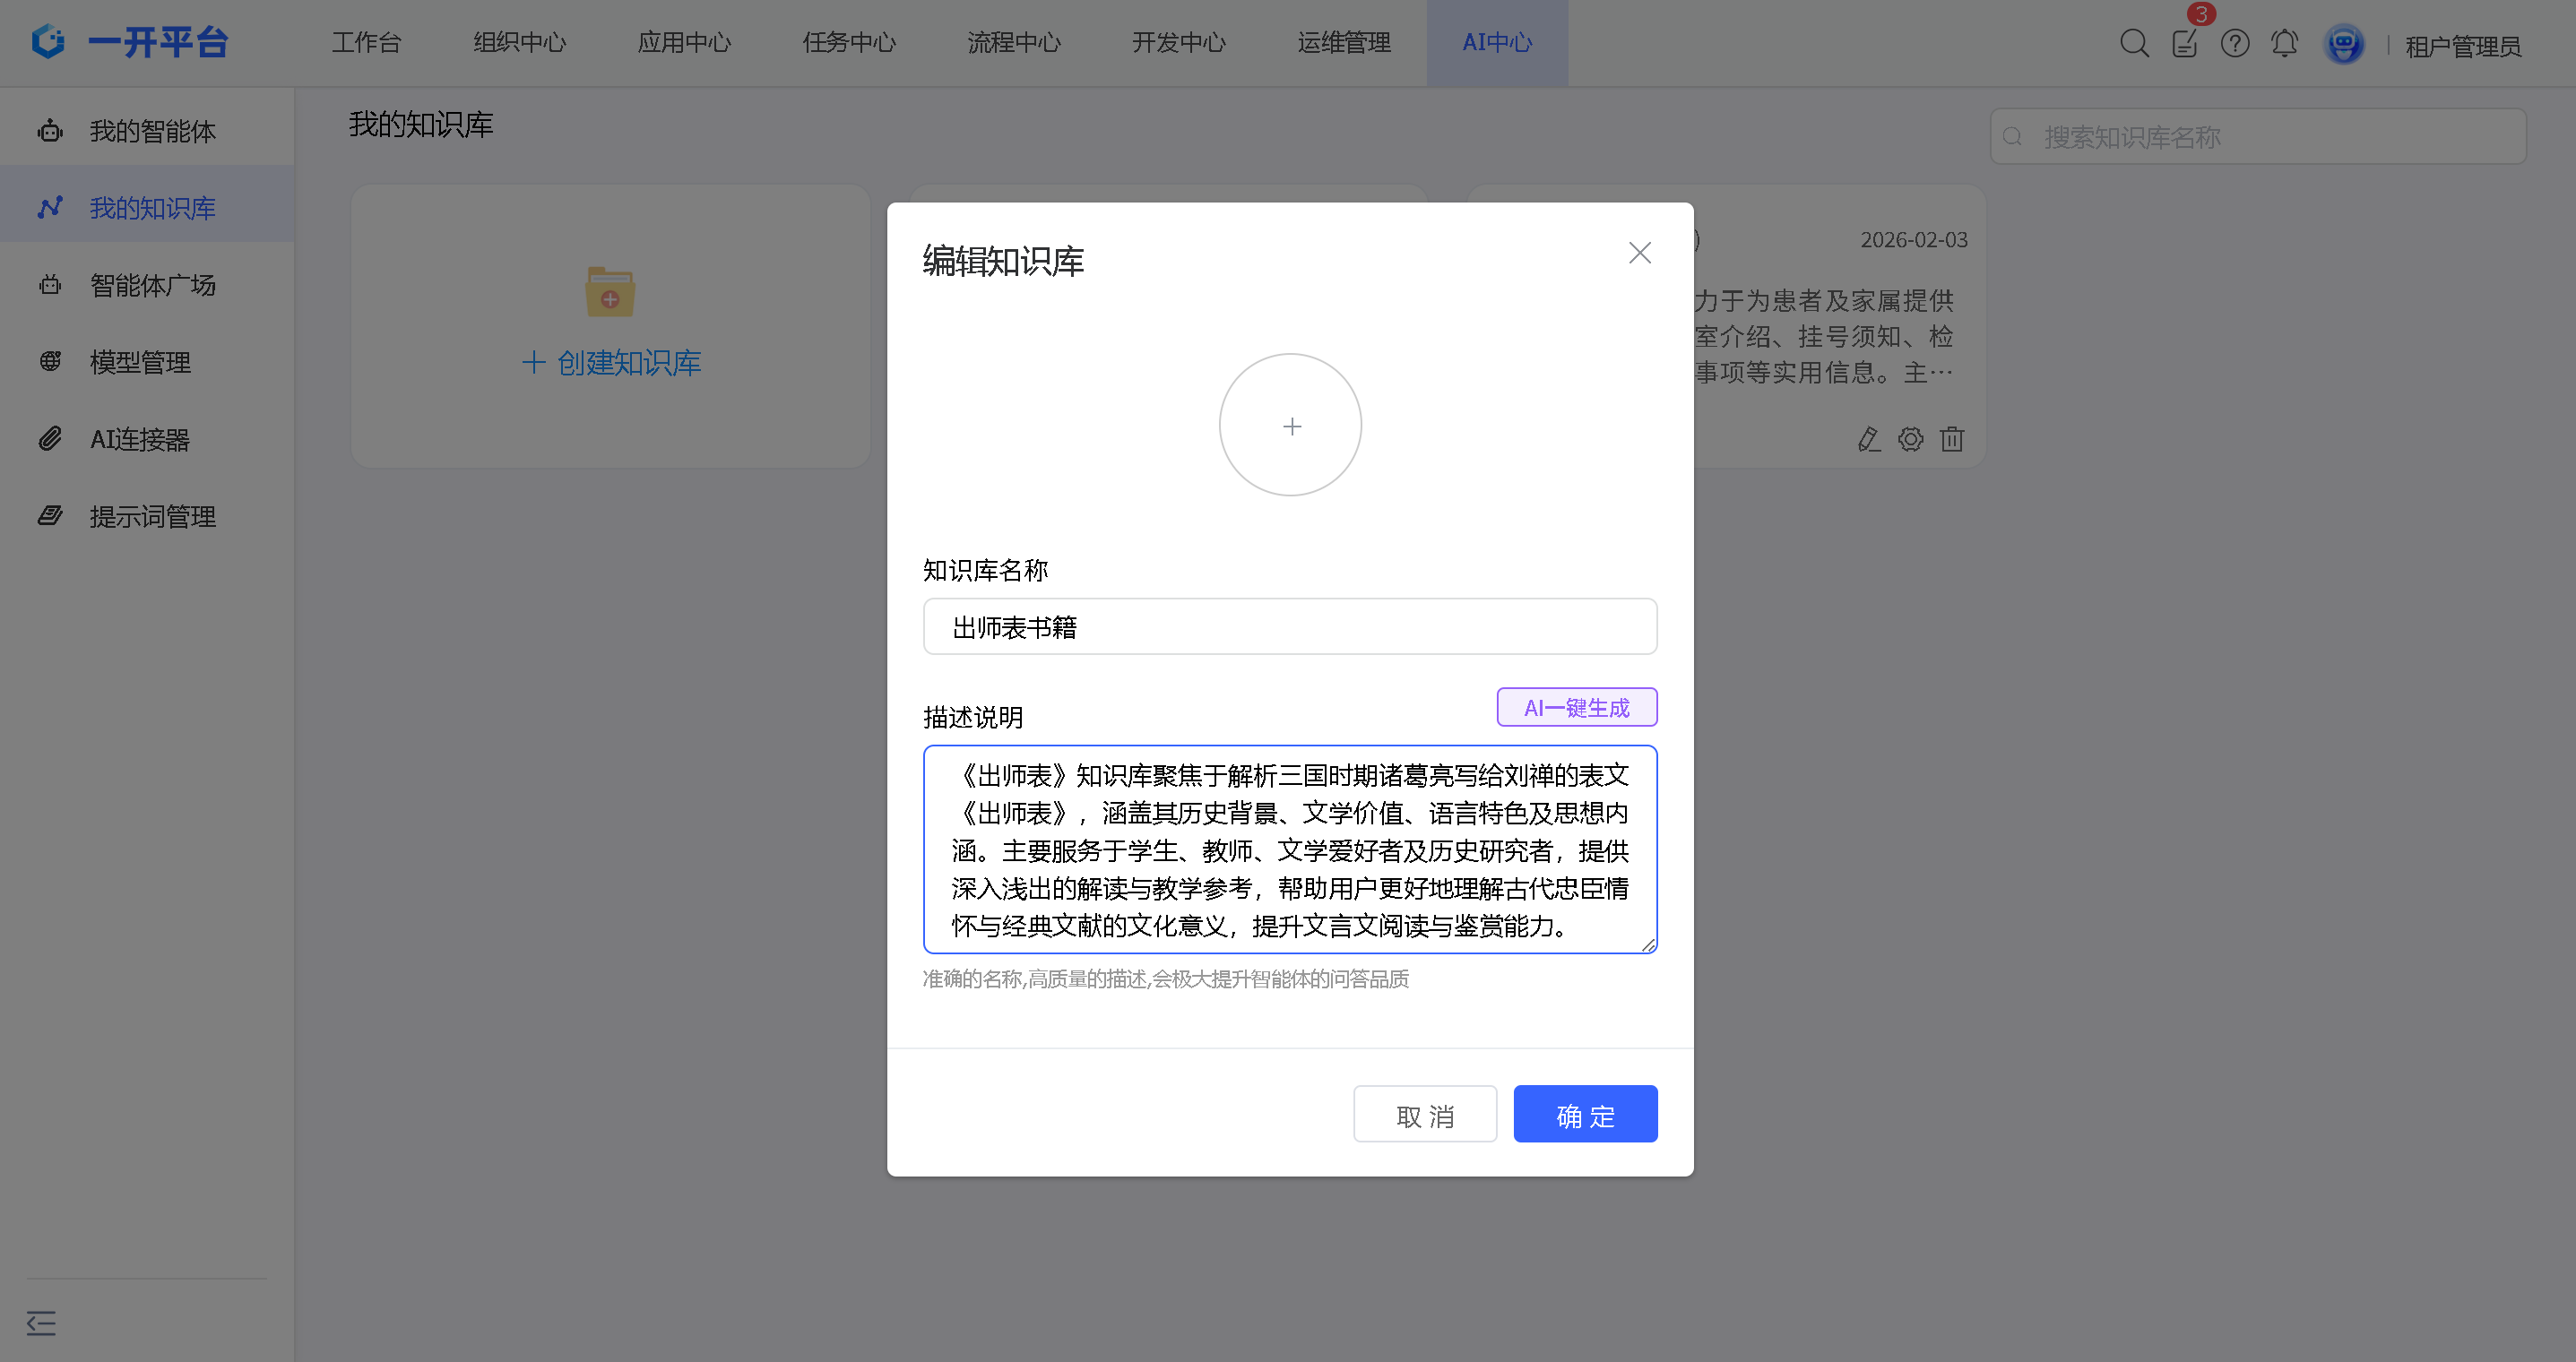Click the plus circle to upload avatar
Screen dimensions: 2576x1362
(1290, 425)
